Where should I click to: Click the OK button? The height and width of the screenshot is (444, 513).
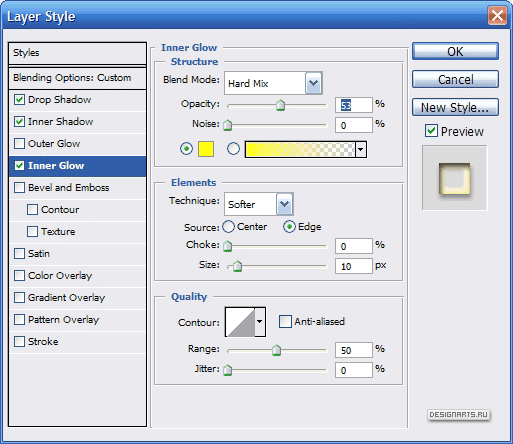pos(455,51)
